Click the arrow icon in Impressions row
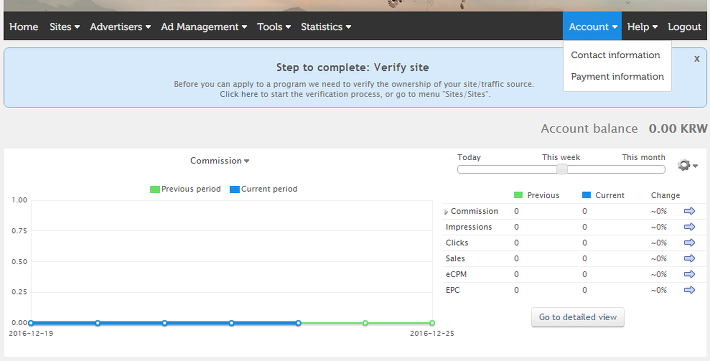The width and height of the screenshot is (710, 361). 689,227
